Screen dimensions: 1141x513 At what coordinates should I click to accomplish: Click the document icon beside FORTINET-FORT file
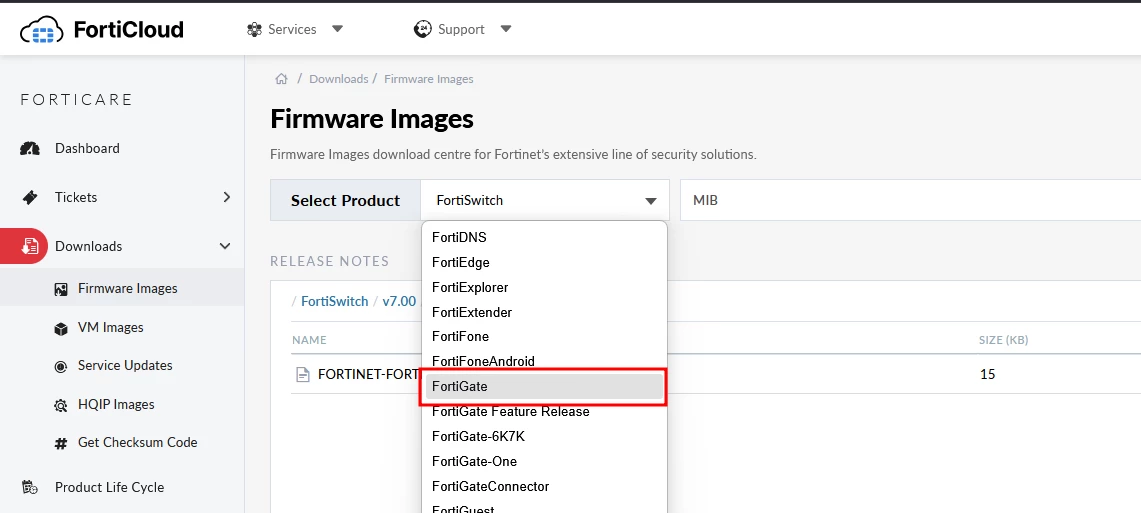point(302,375)
